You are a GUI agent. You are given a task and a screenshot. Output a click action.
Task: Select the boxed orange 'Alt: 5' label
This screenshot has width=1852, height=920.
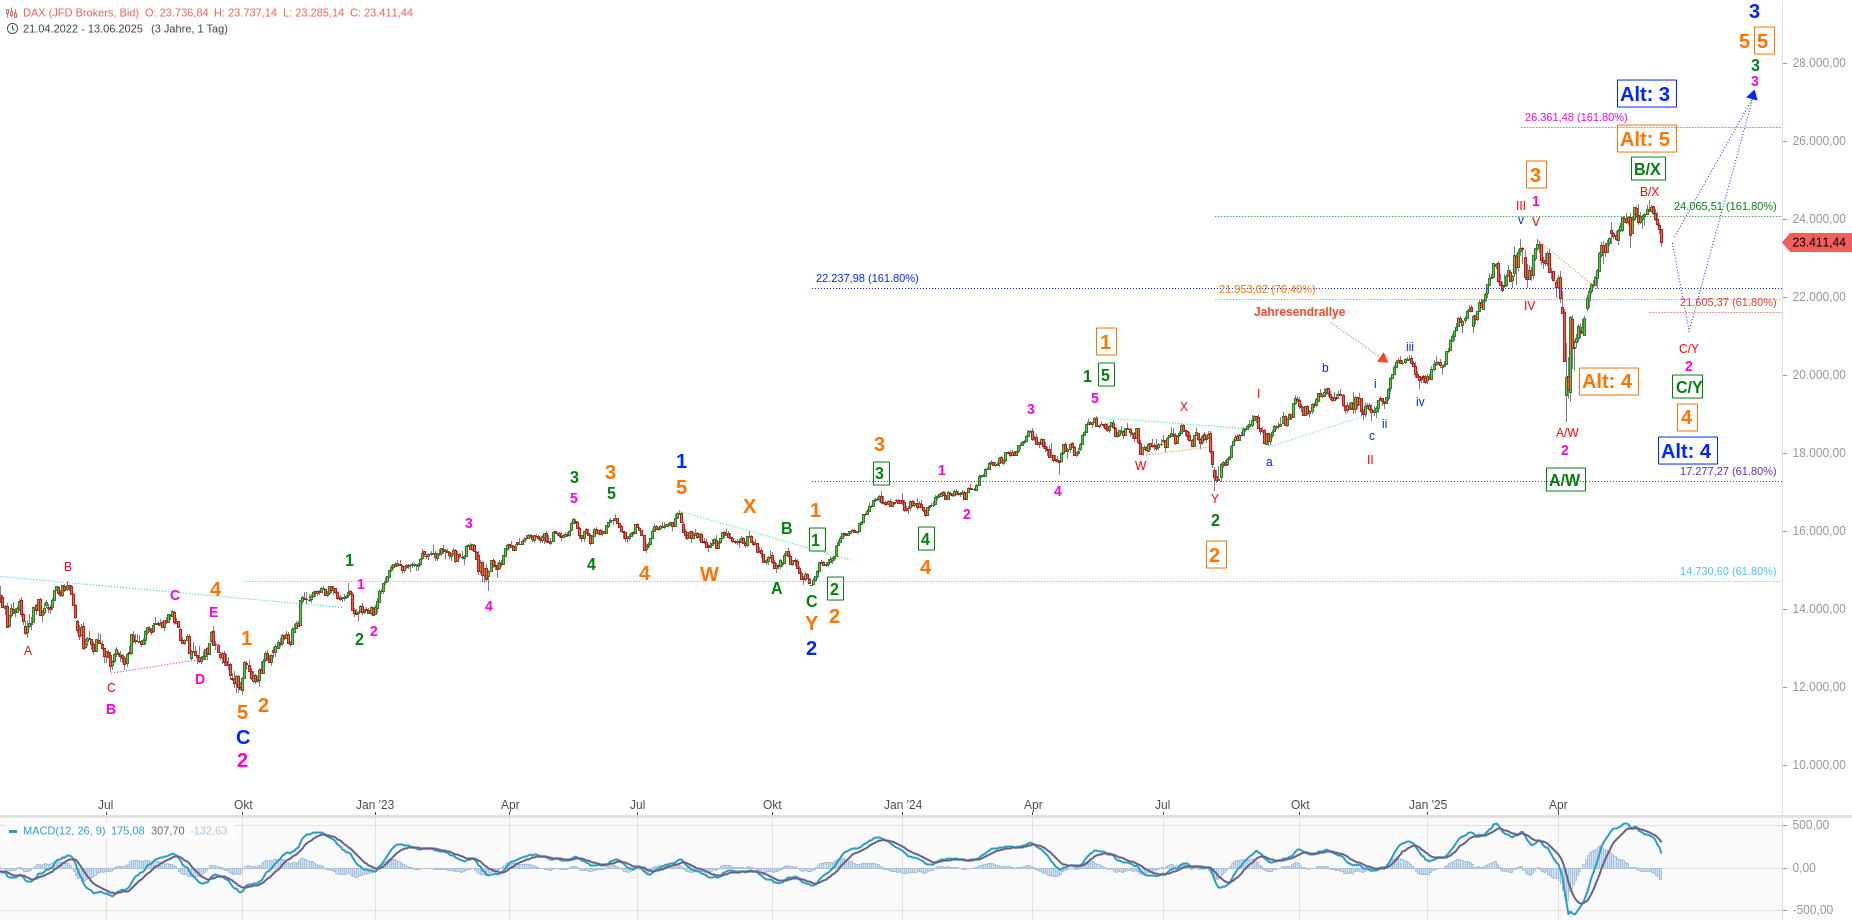[1646, 139]
